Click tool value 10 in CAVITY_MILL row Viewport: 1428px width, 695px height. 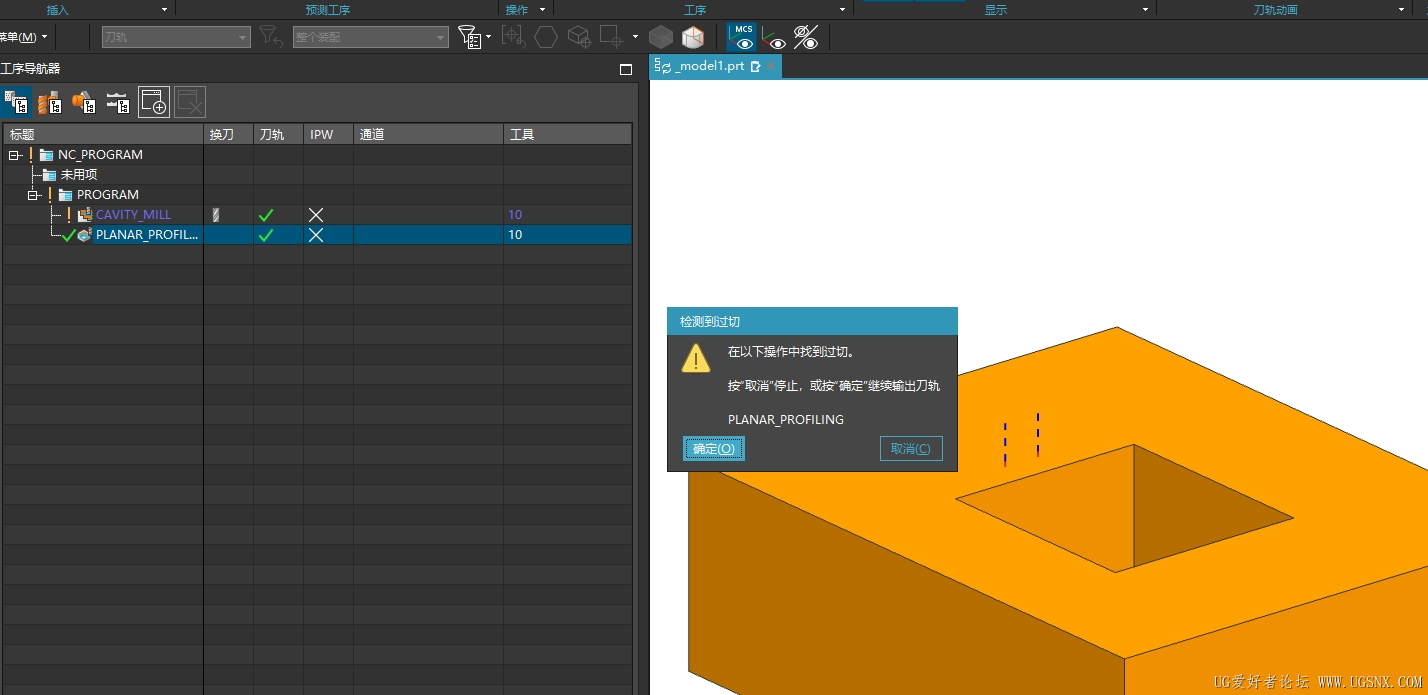point(515,214)
